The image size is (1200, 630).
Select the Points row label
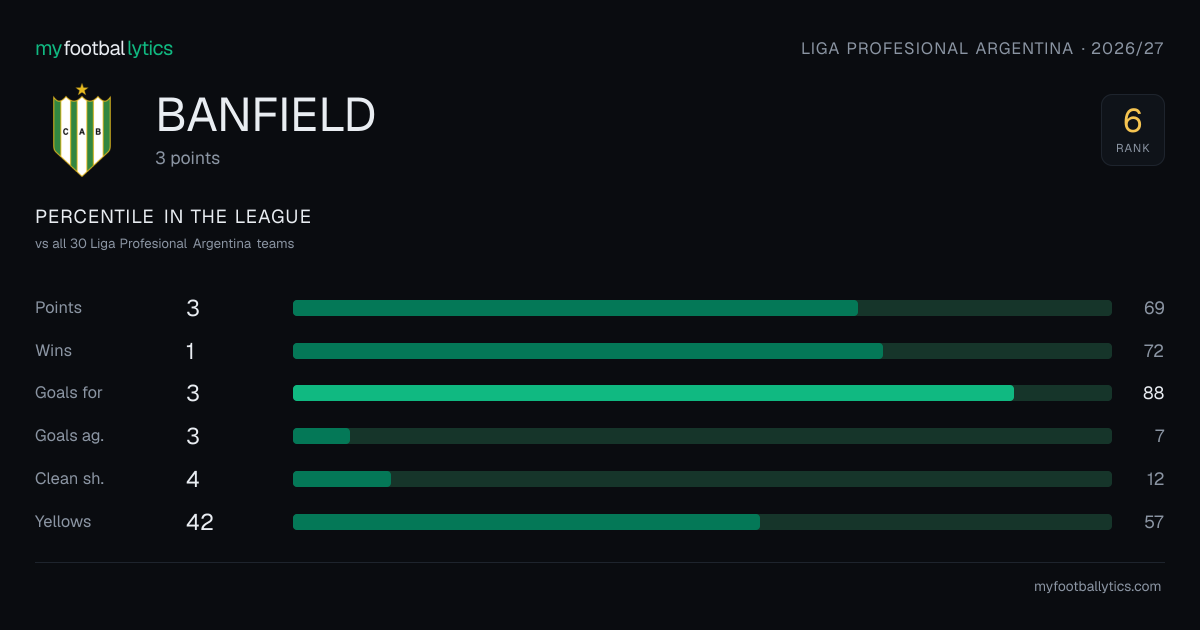click(59, 308)
